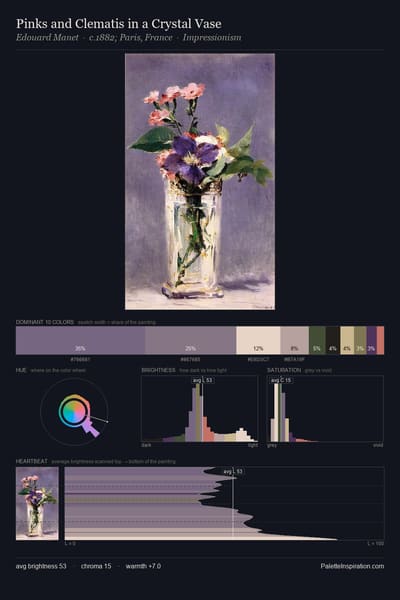The height and width of the screenshot is (600, 400).
Task: Pick the 8% taupe color swatch
Action: pos(295,340)
